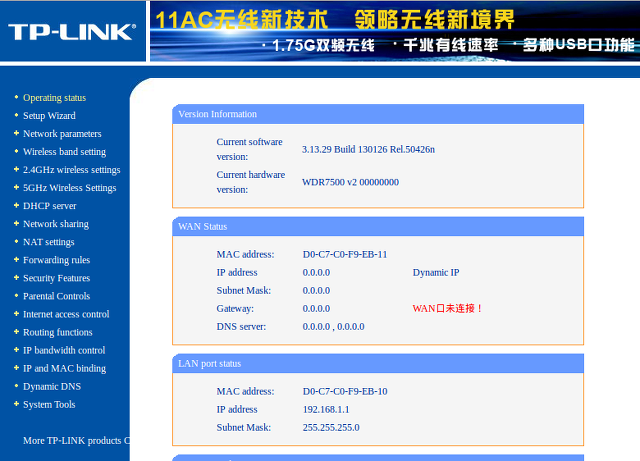Open NAT settings page
640x461 pixels.
click(x=49, y=242)
